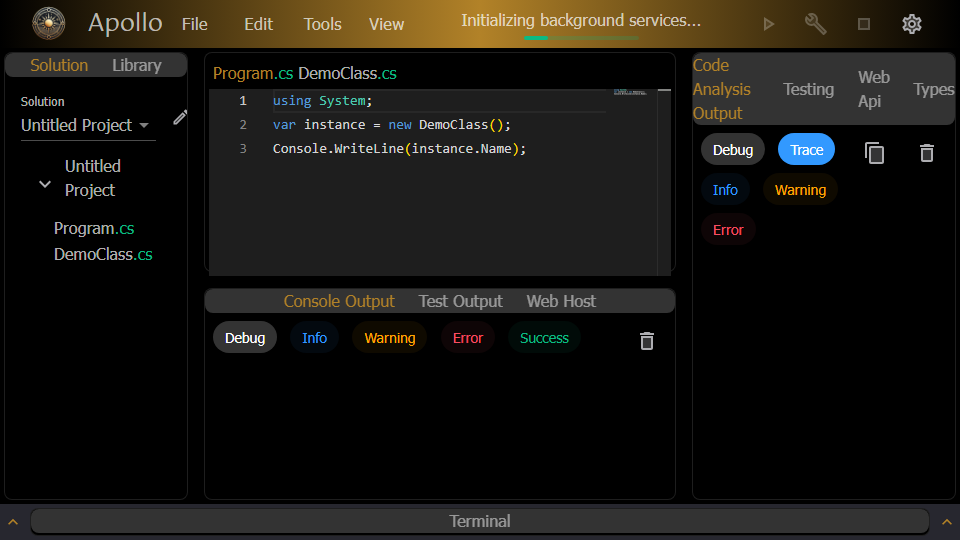Switch to Web Host tab
The width and height of the screenshot is (960, 540).
(x=561, y=301)
